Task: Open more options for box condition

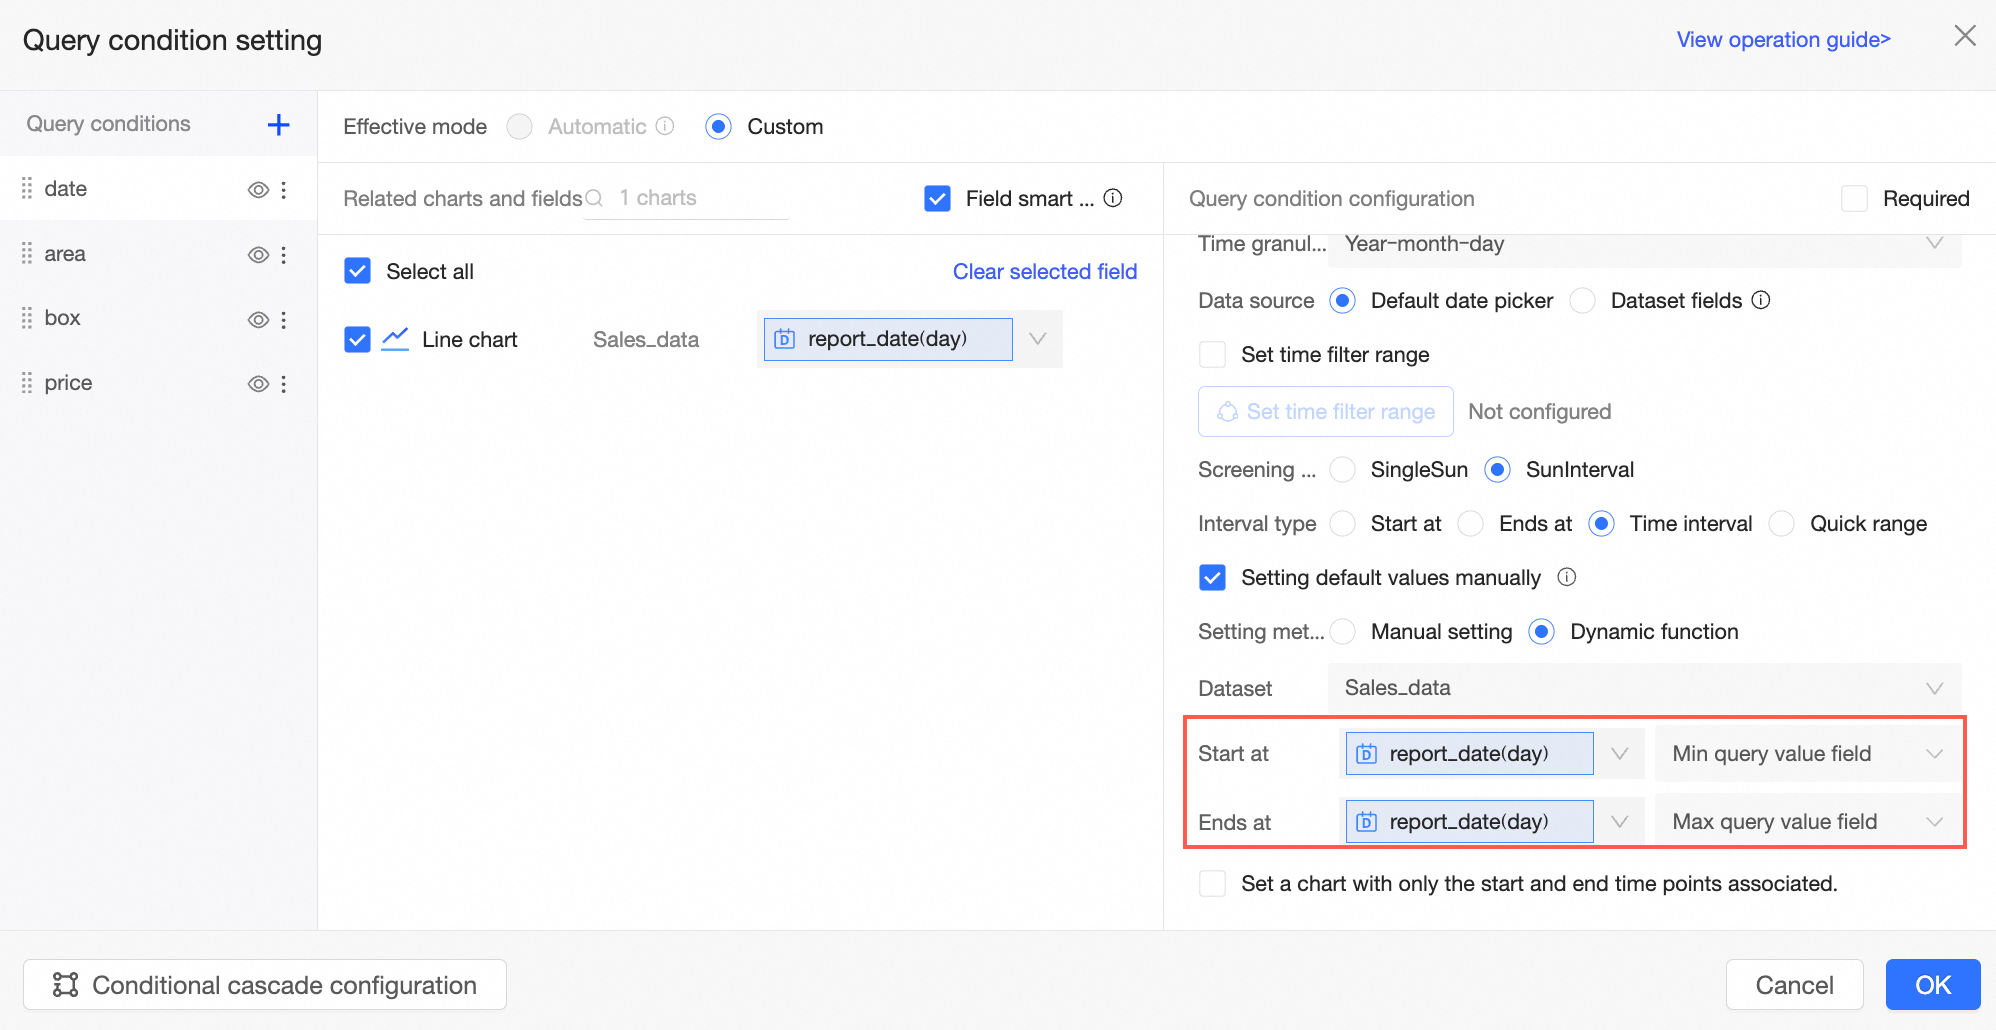Action: pyautogui.click(x=284, y=320)
